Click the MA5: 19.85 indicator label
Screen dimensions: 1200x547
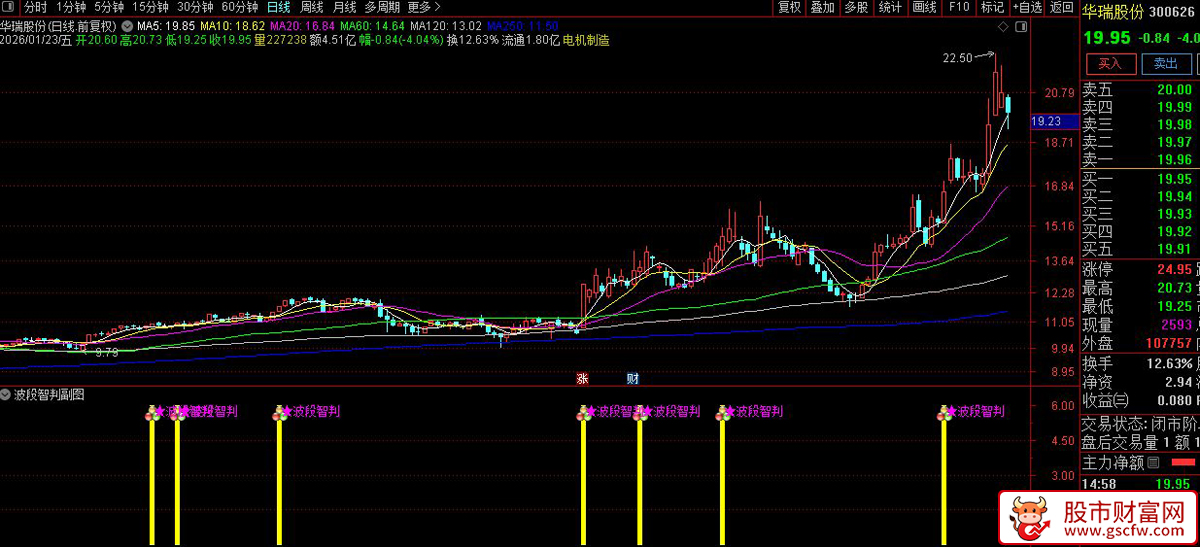[165, 26]
